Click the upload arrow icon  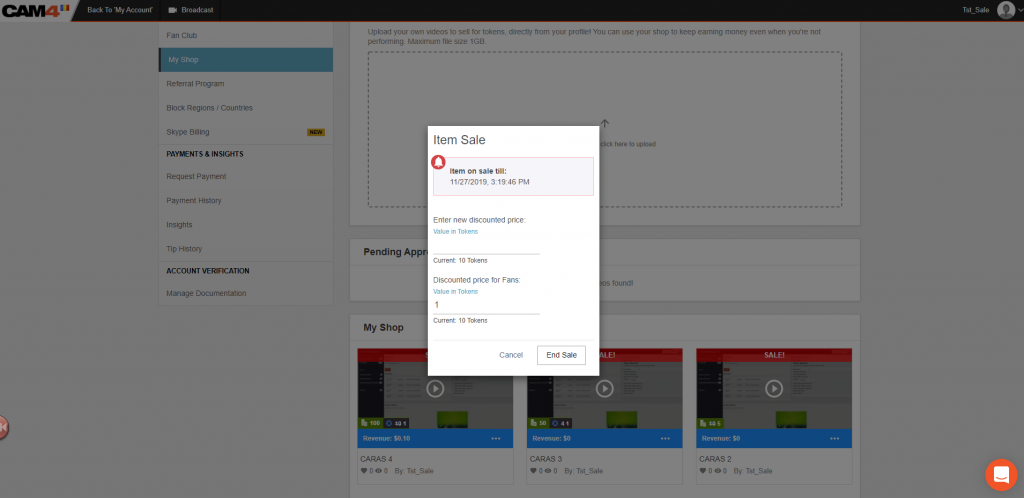(x=604, y=124)
